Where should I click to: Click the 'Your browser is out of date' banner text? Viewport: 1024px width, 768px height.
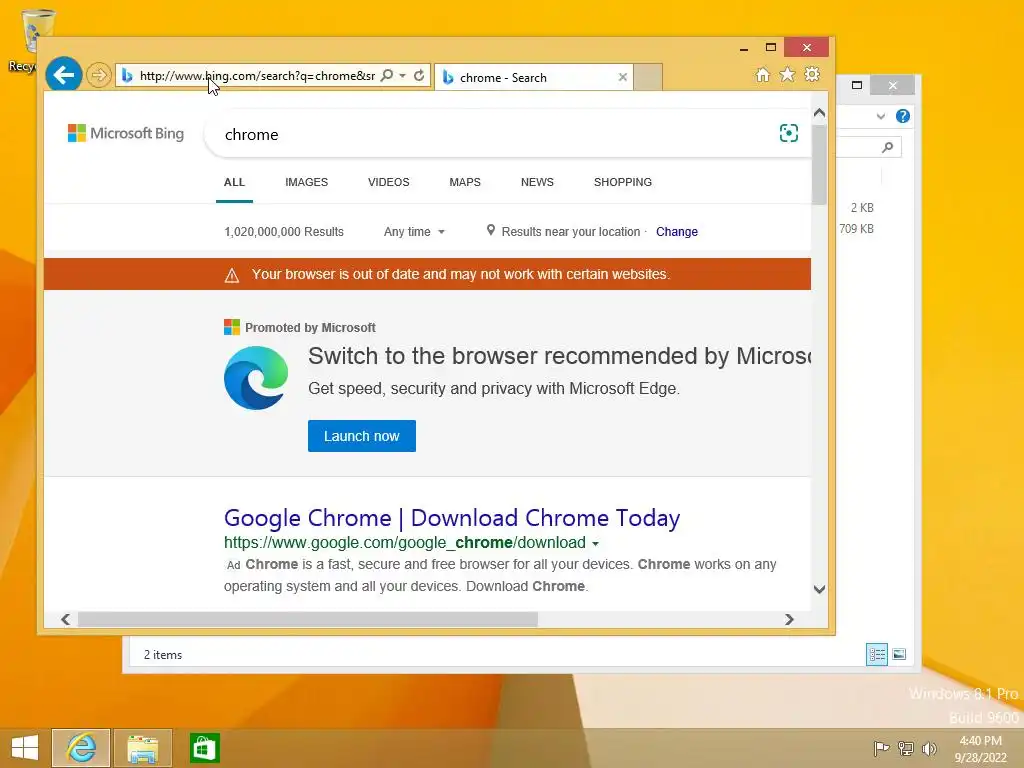(x=461, y=274)
